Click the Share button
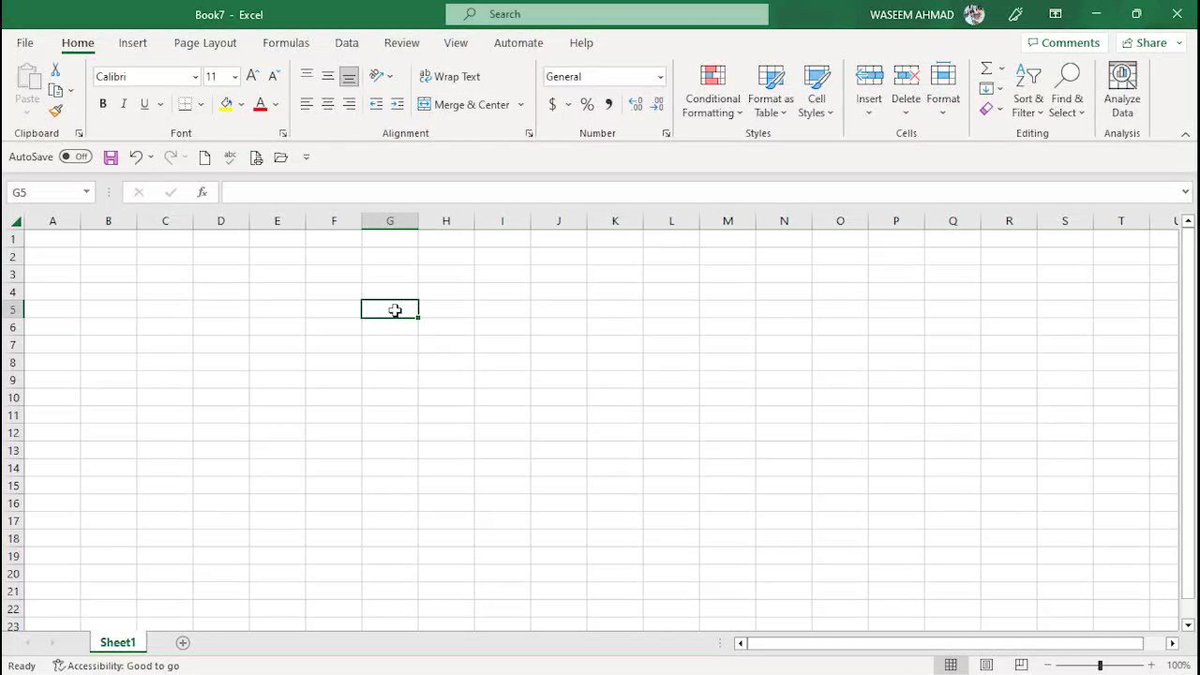1200x675 pixels. click(1150, 43)
